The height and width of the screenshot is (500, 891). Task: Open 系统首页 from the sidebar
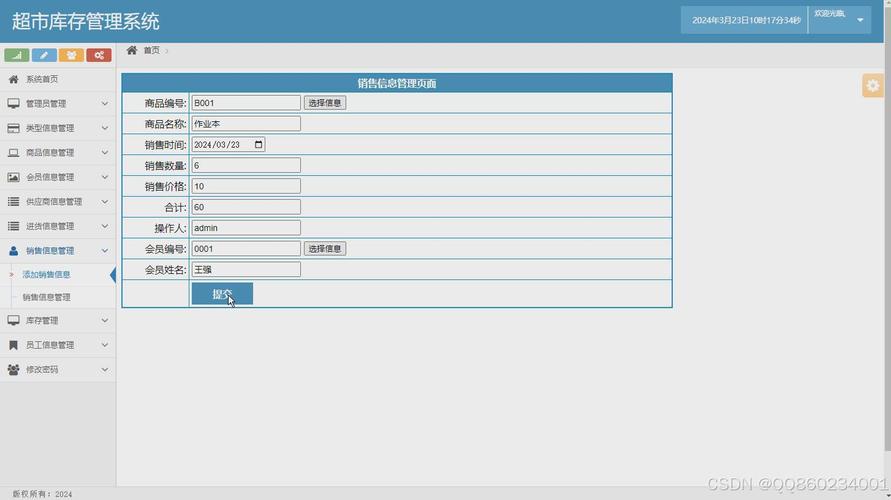click(x=42, y=79)
